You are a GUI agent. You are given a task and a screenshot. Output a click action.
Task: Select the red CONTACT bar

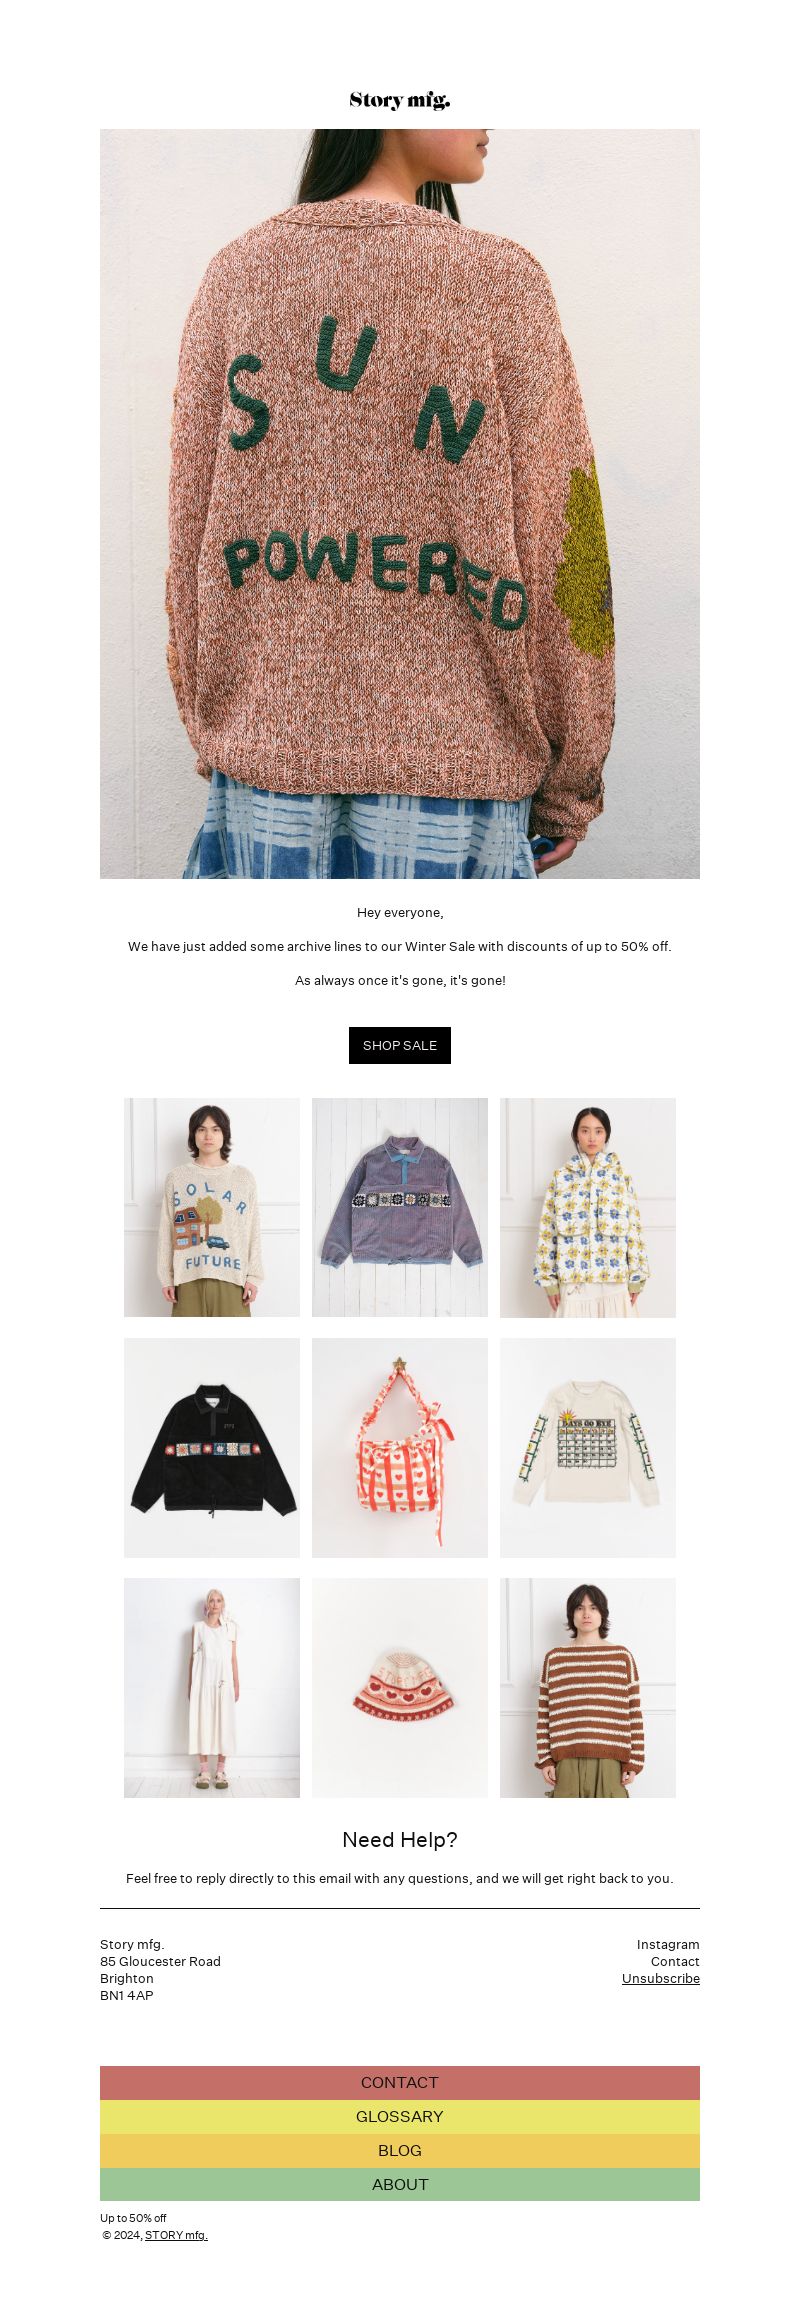click(x=400, y=2083)
